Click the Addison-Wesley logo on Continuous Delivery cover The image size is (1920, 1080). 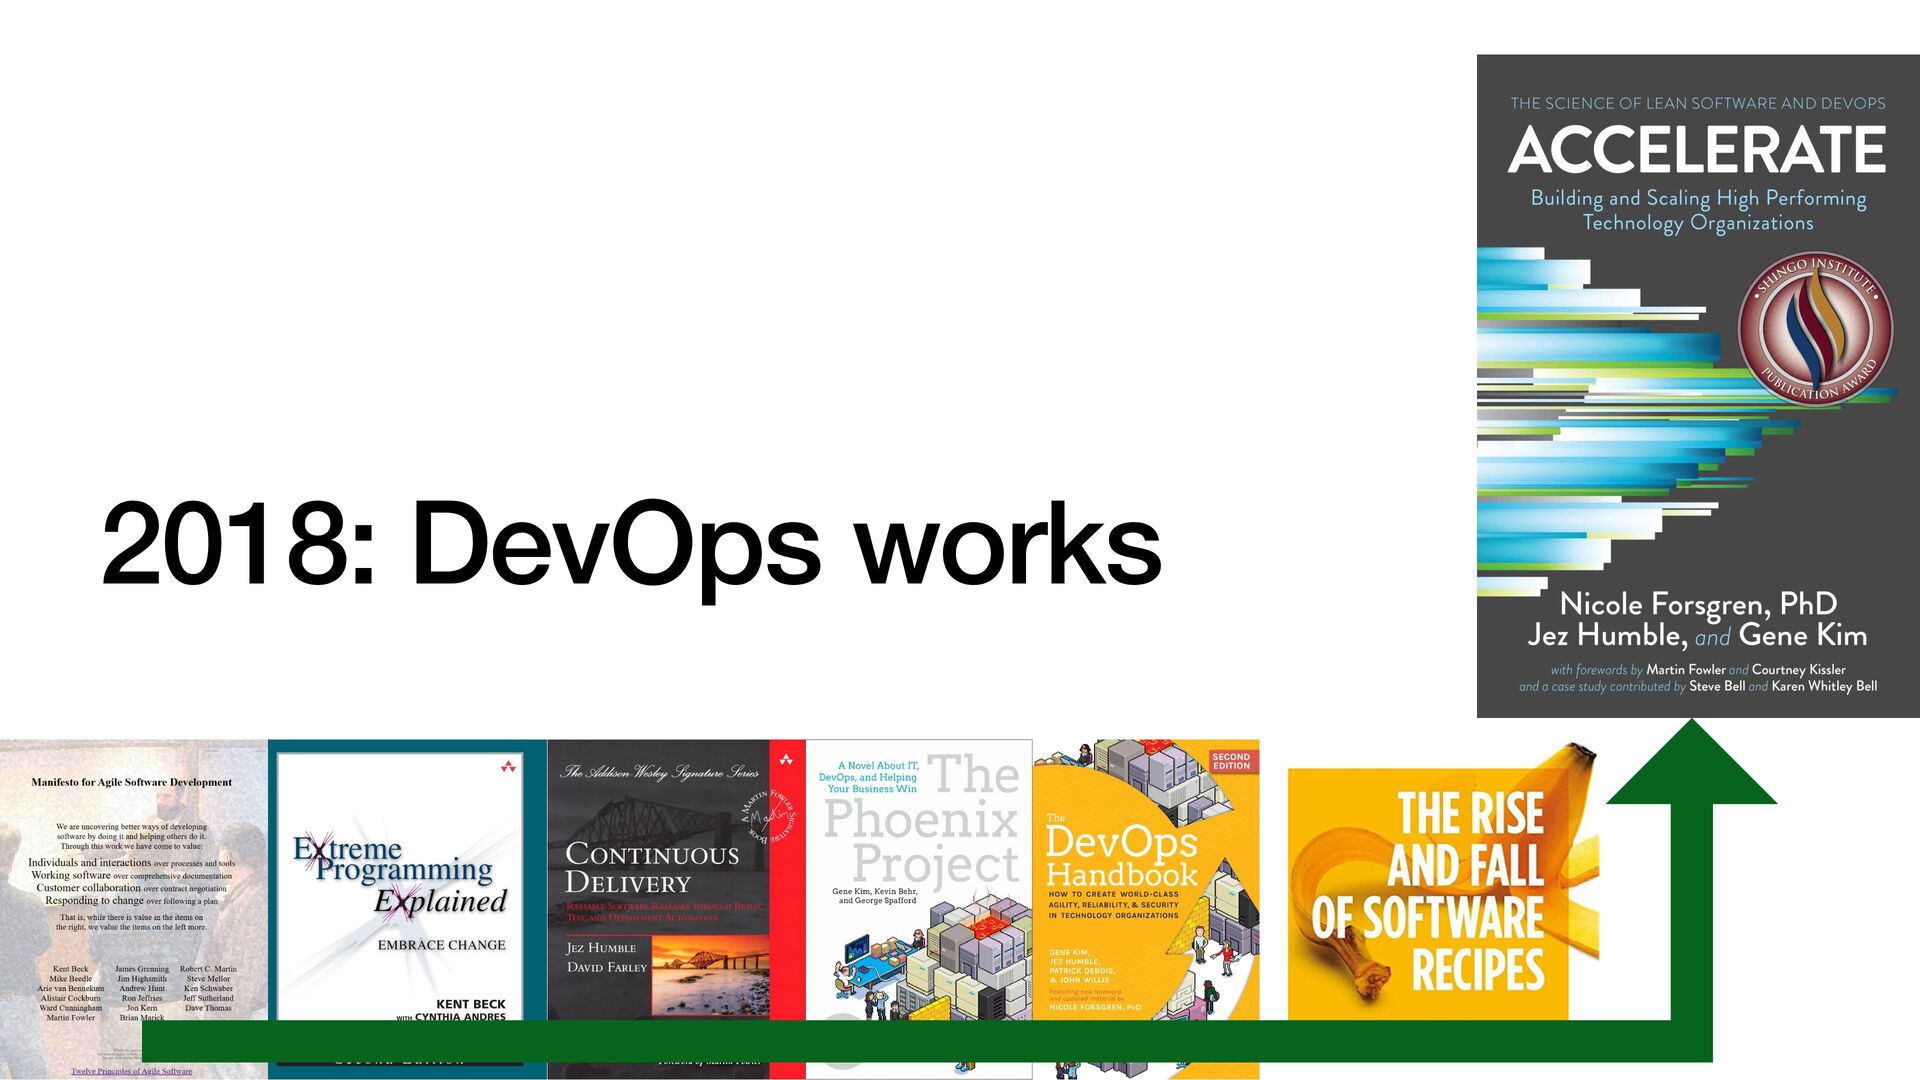tap(786, 761)
